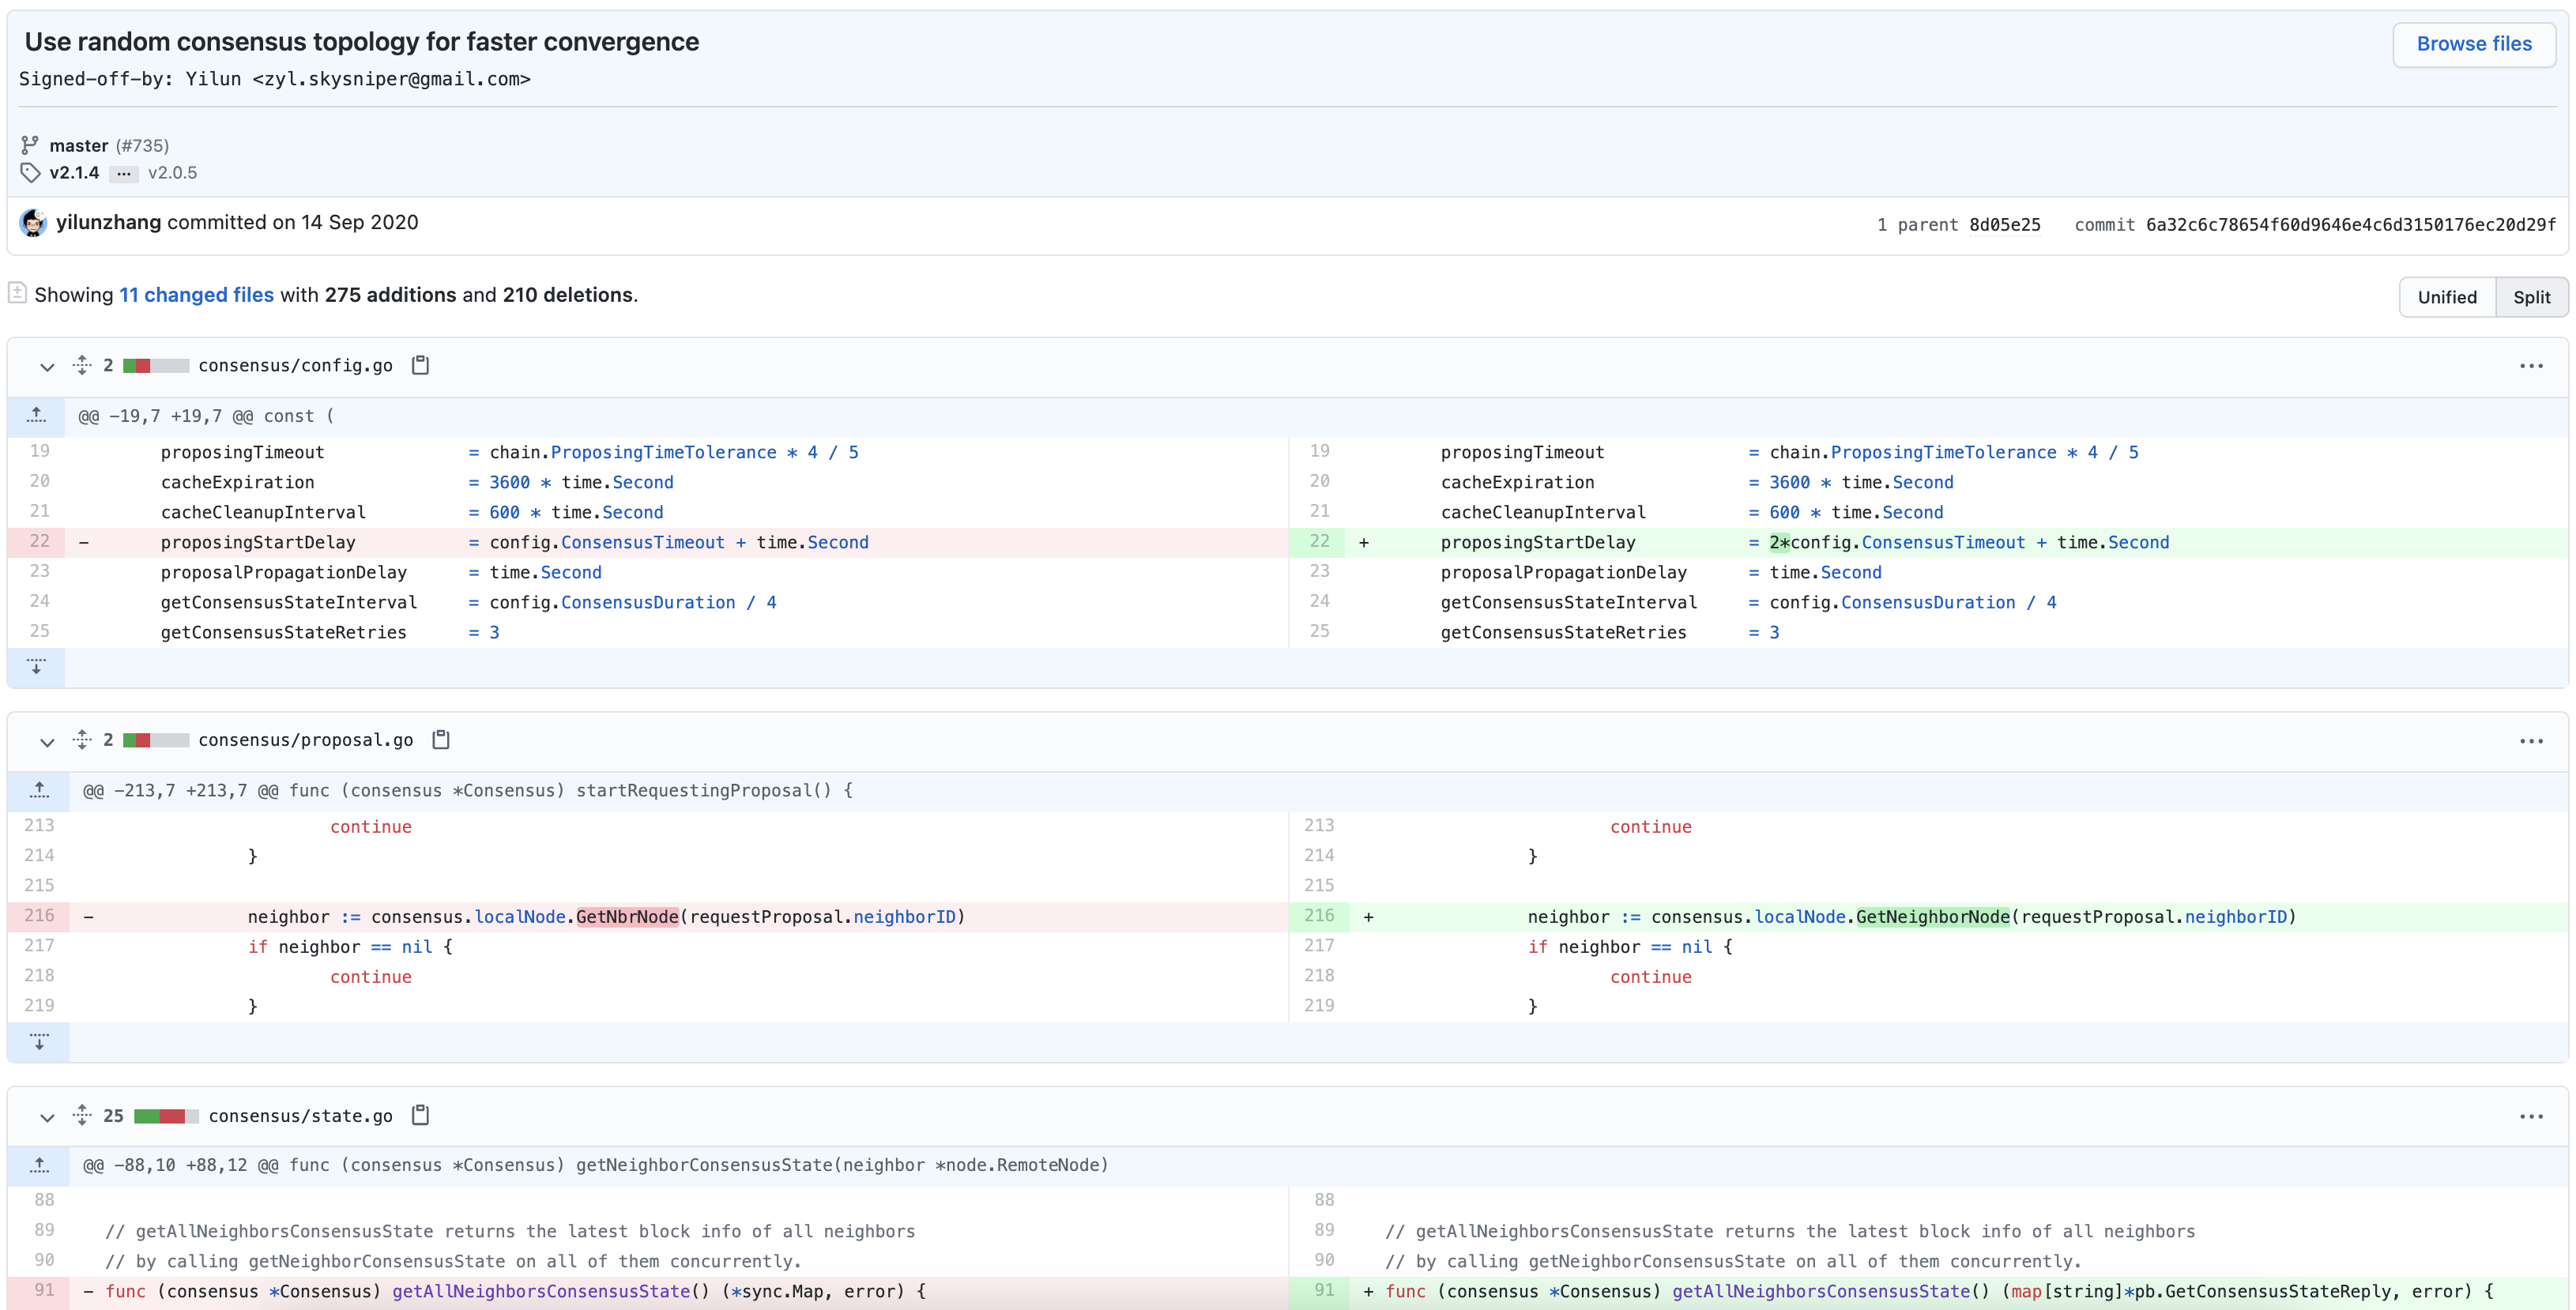Image resolution: width=2576 pixels, height=1310 pixels.
Task: Copy consensus/state.go file path
Action: pyautogui.click(x=421, y=1115)
